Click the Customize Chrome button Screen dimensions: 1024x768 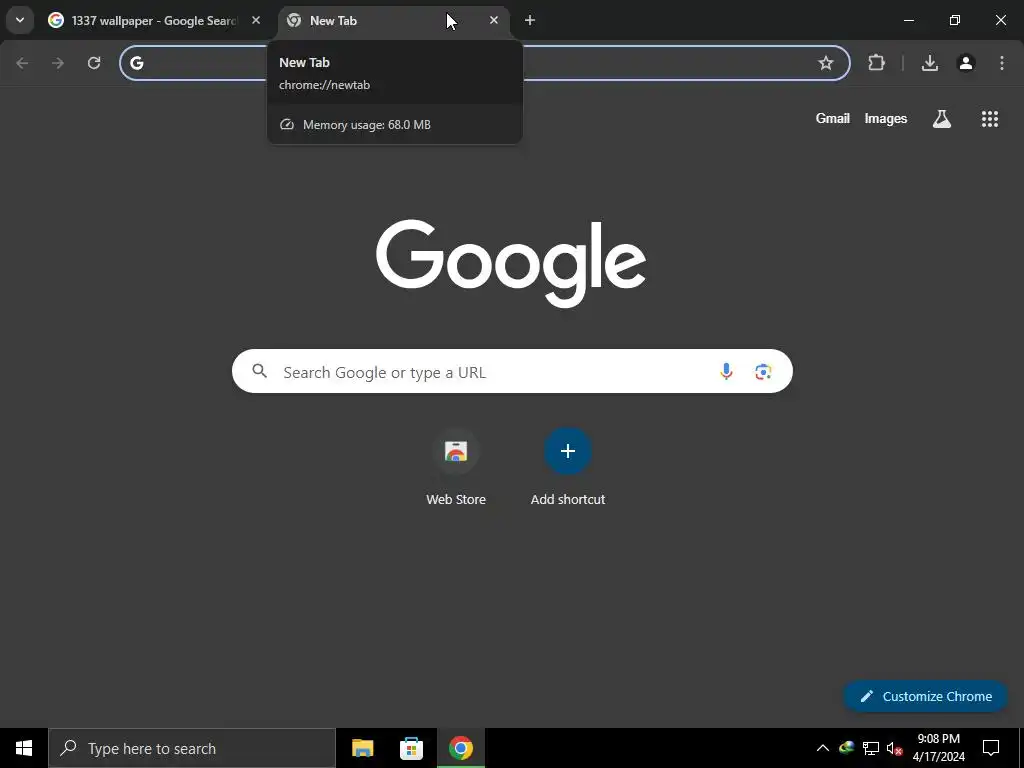[925, 696]
